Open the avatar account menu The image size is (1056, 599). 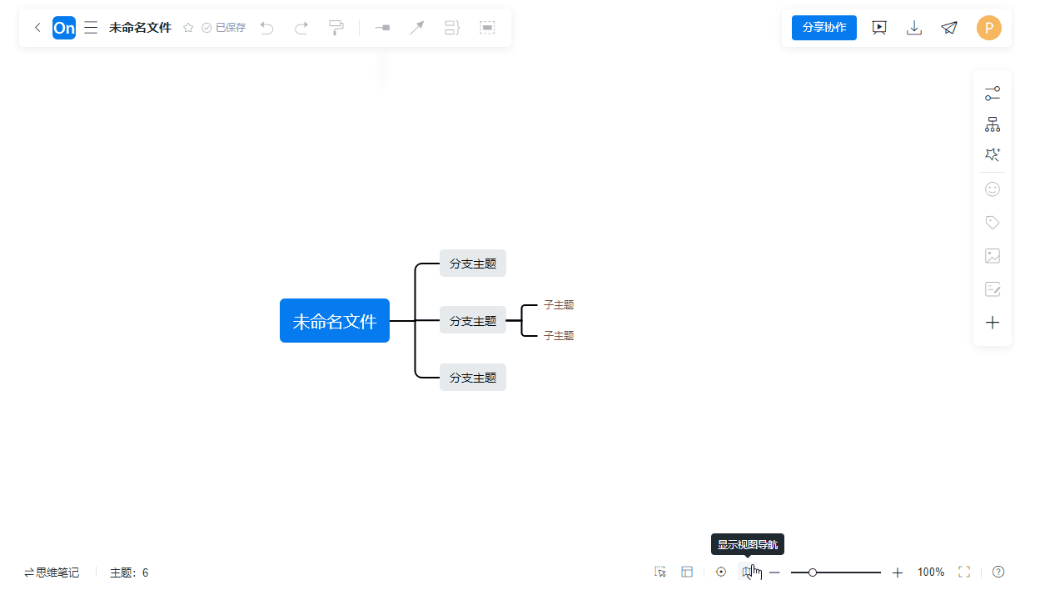coord(989,27)
